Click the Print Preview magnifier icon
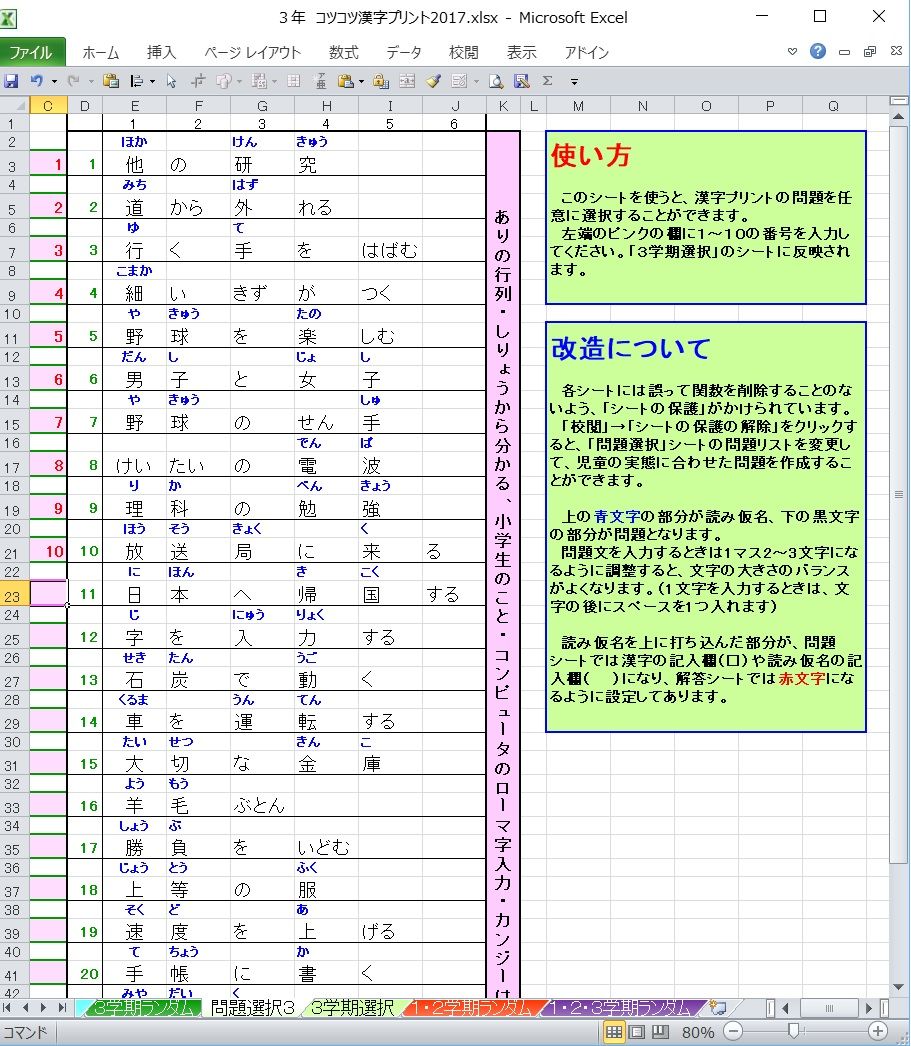Screen dimensions: 911x1046 [x=496, y=81]
